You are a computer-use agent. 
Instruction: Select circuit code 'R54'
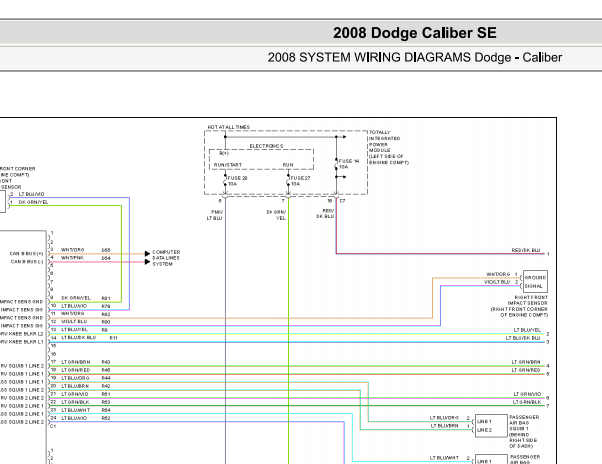pos(106,410)
